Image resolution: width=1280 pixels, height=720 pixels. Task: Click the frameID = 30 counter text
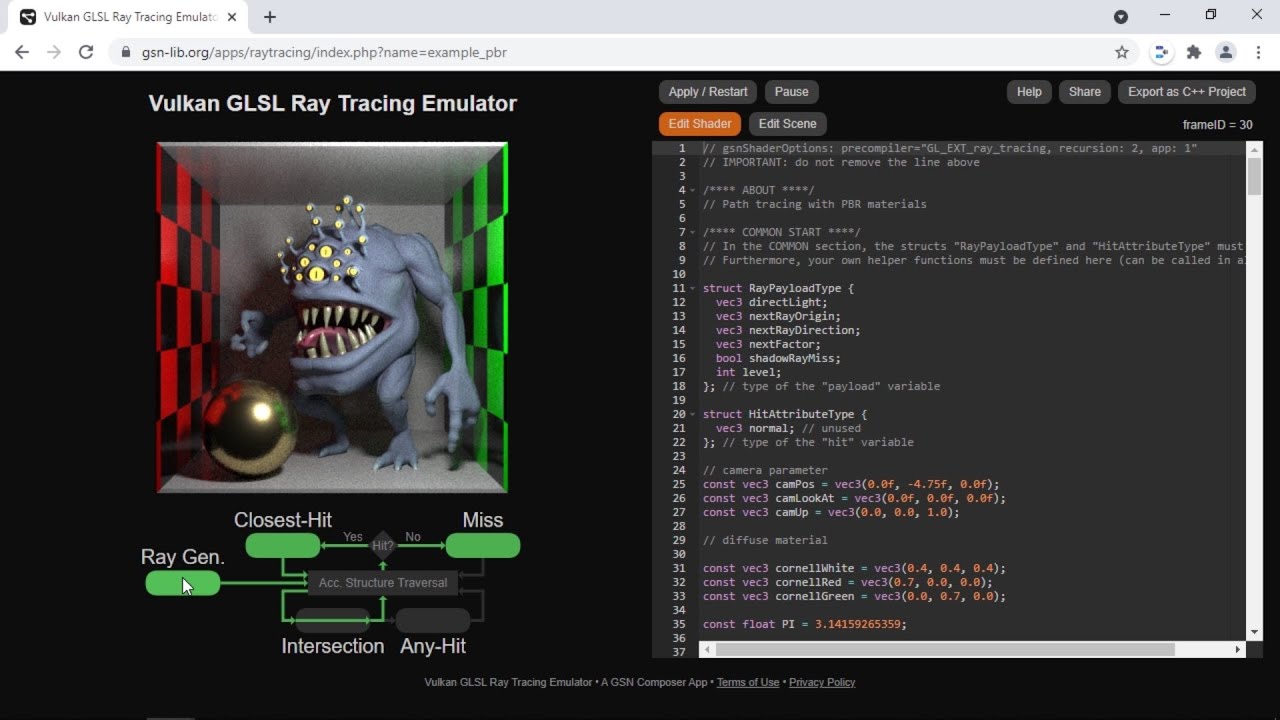pyautogui.click(x=1217, y=125)
